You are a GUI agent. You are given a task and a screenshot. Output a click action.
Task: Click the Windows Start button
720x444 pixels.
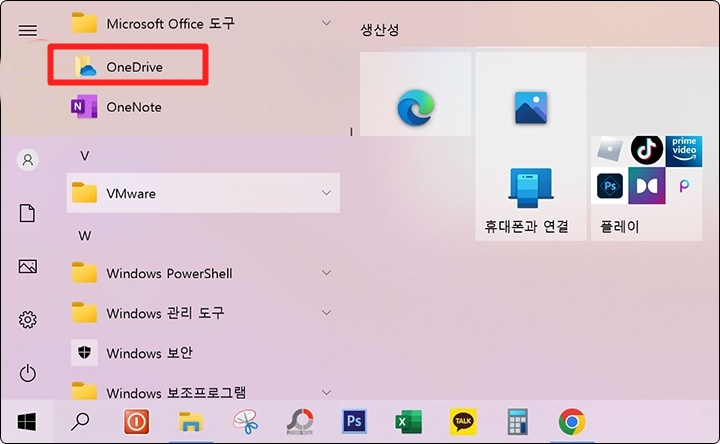tap(27, 422)
